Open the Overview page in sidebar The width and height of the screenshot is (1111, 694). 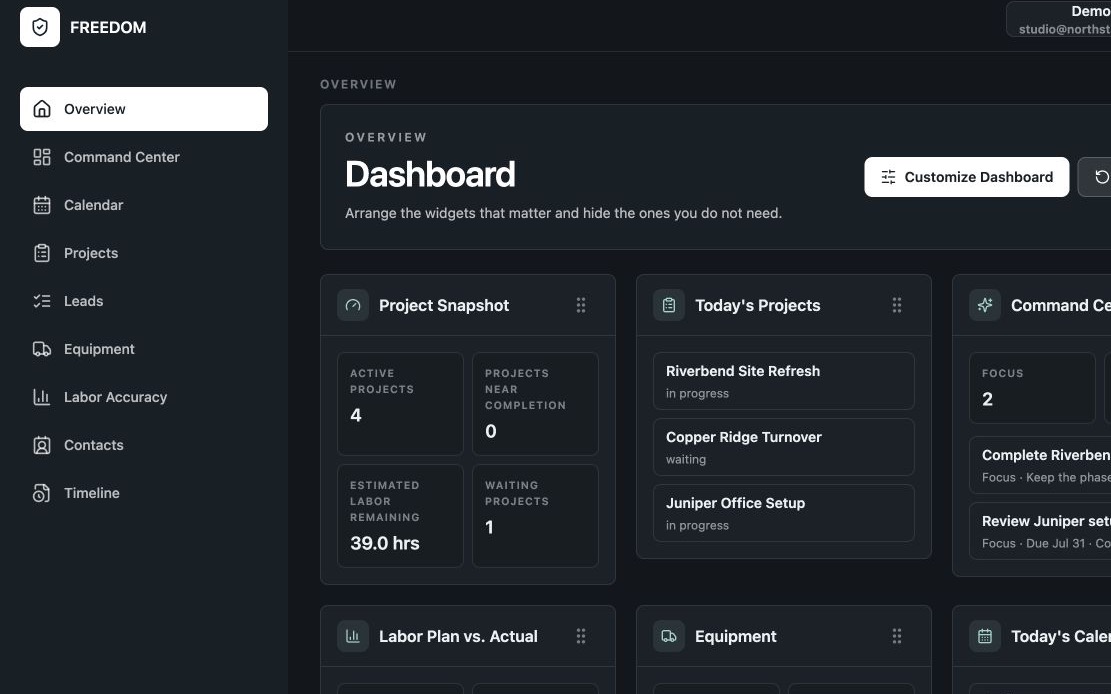click(144, 108)
